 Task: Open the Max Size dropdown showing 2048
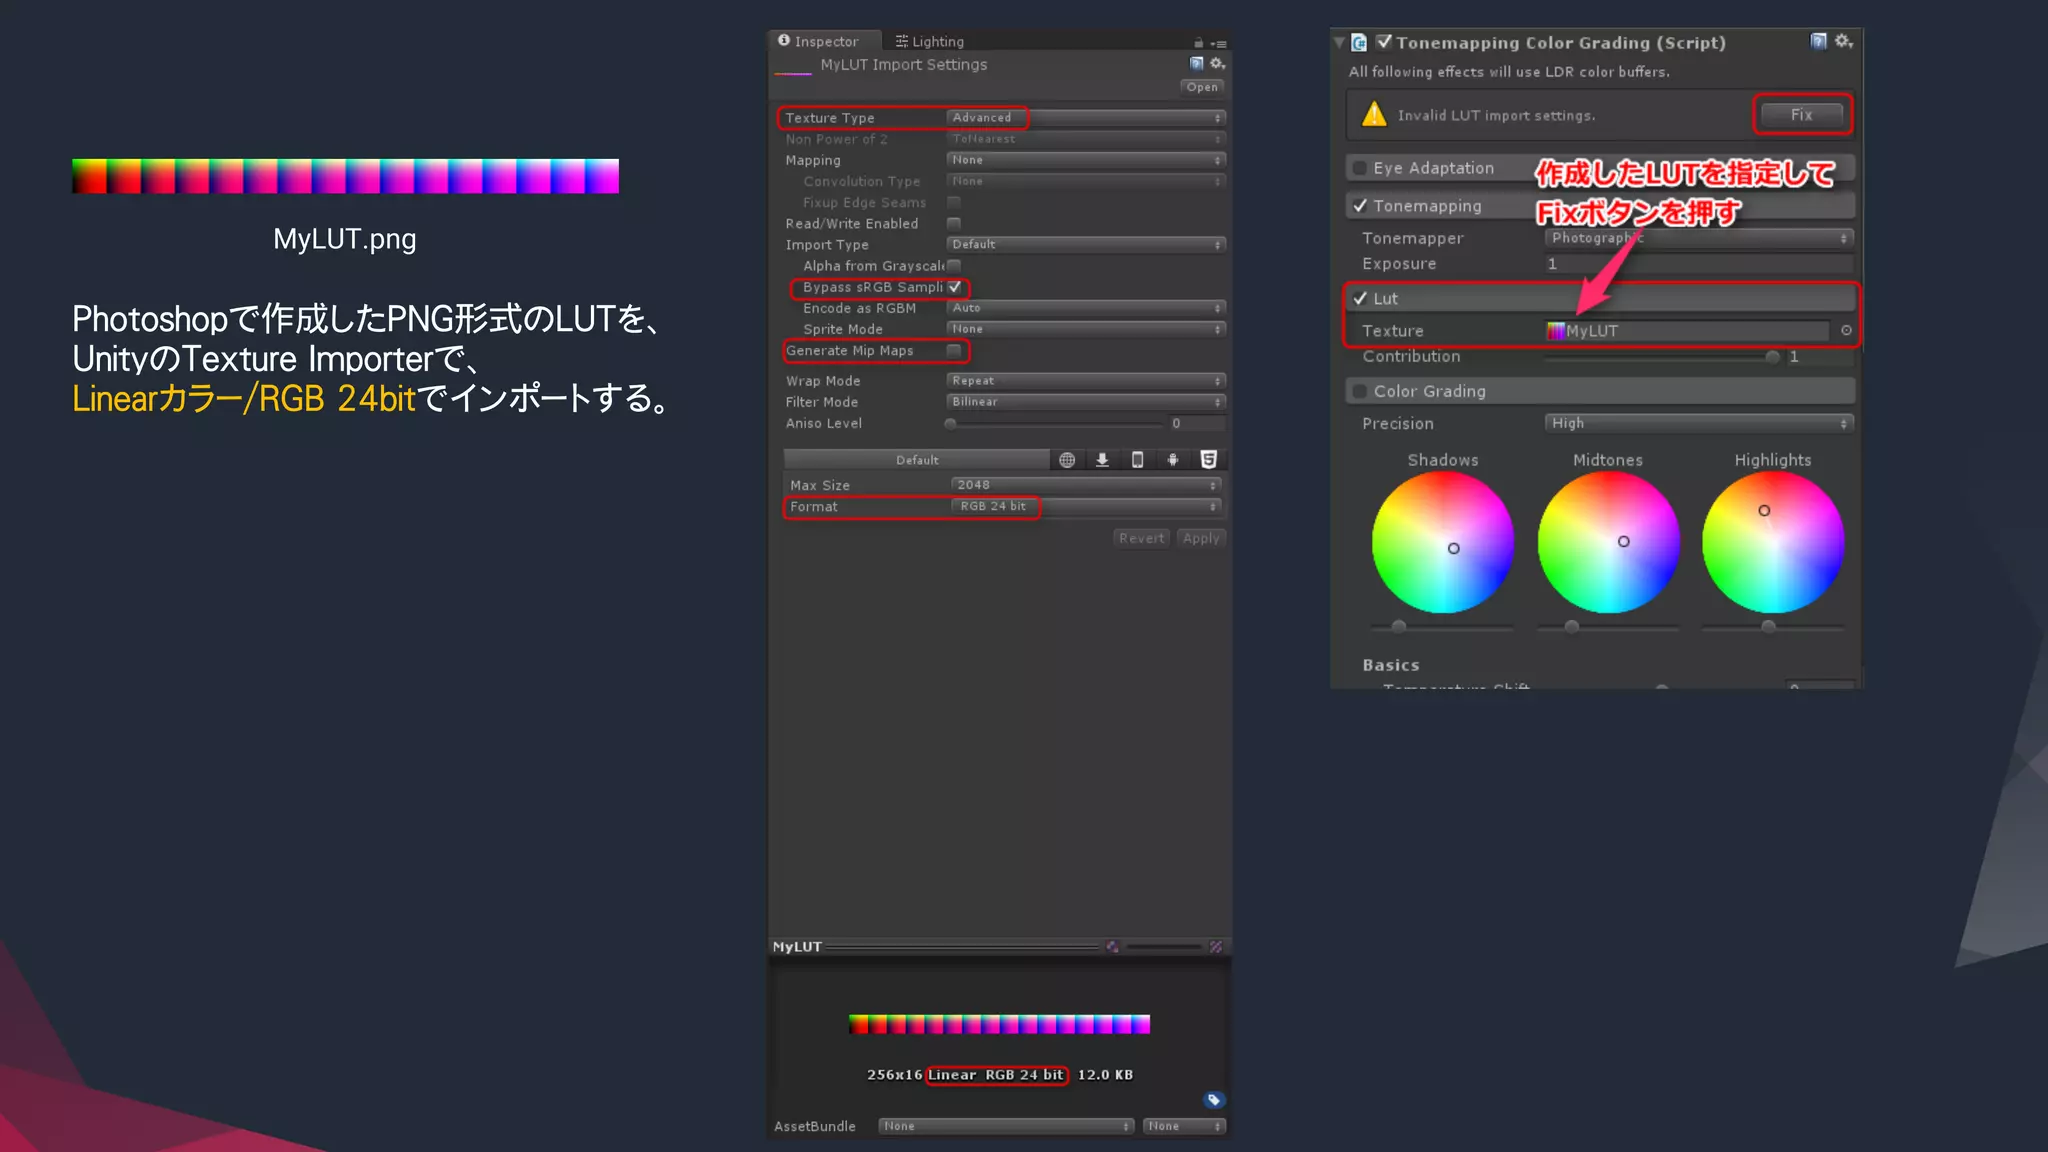pos(1087,485)
